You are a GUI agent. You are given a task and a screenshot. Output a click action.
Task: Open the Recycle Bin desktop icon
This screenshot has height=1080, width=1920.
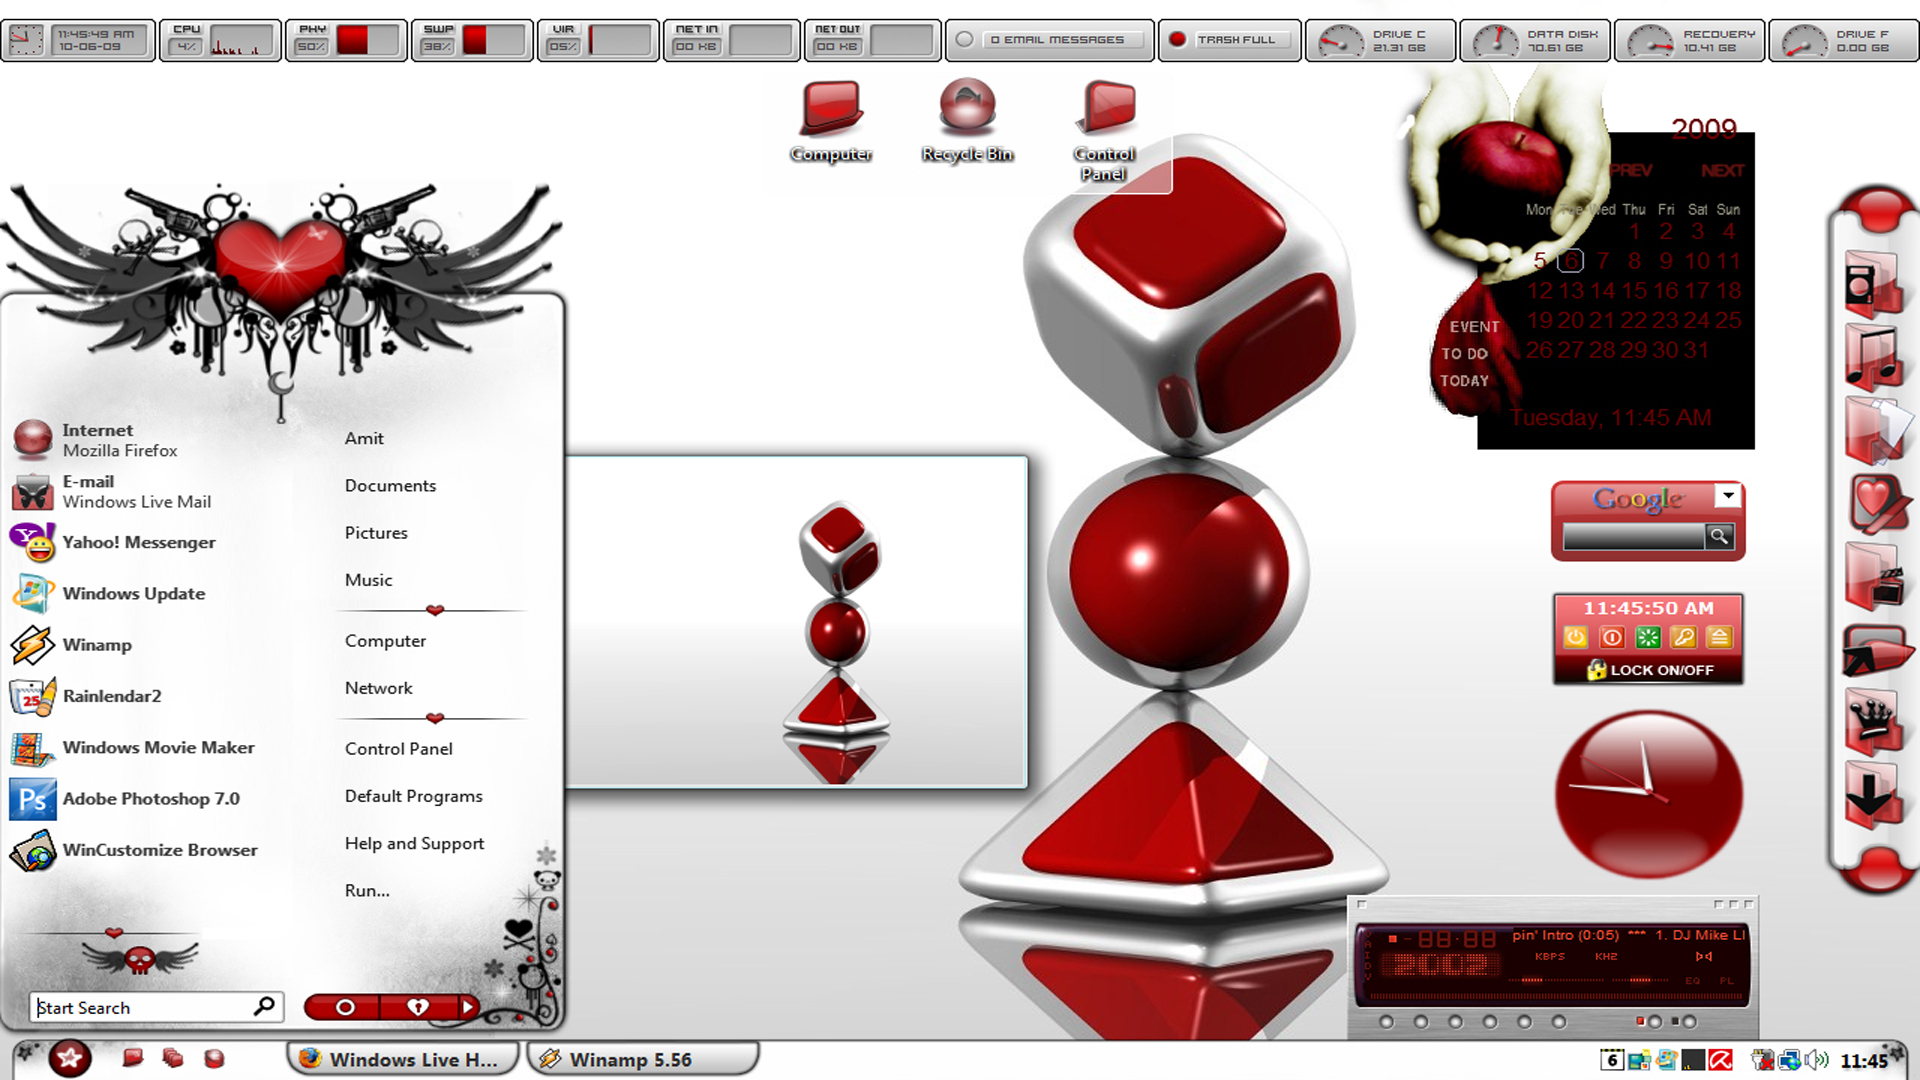(967, 122)
